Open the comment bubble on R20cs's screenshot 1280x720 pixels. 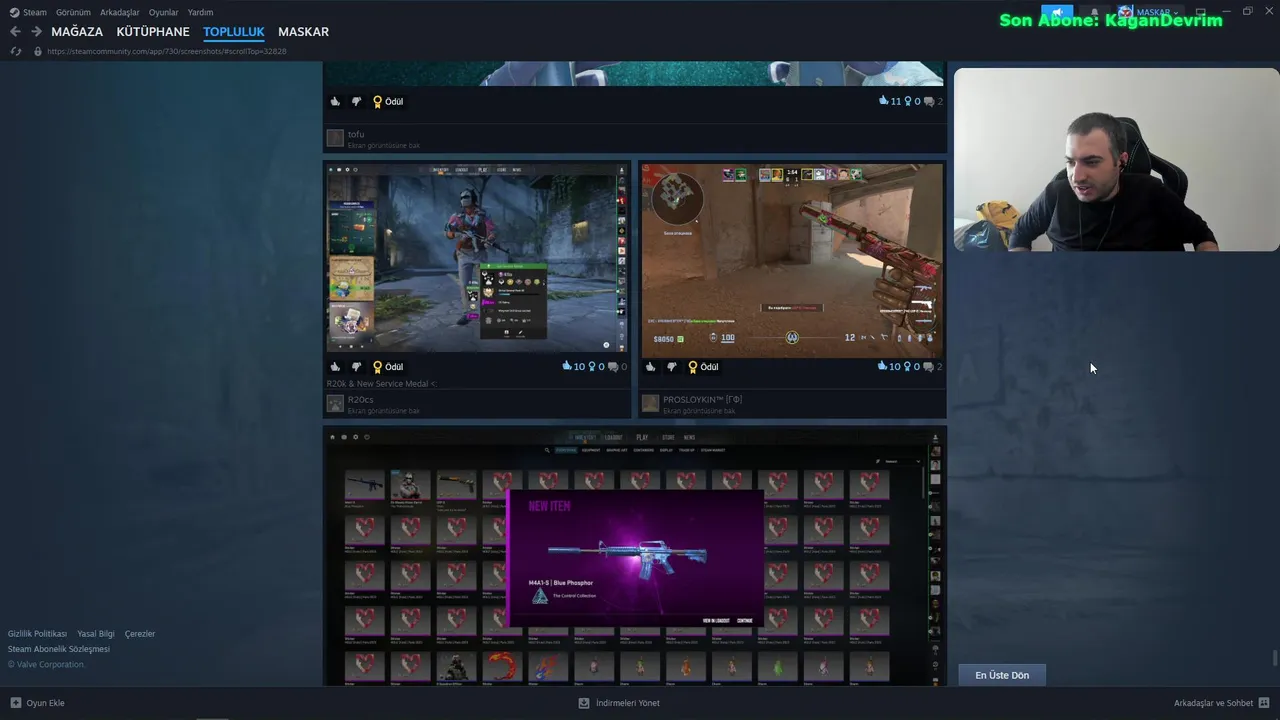(614, 367)
